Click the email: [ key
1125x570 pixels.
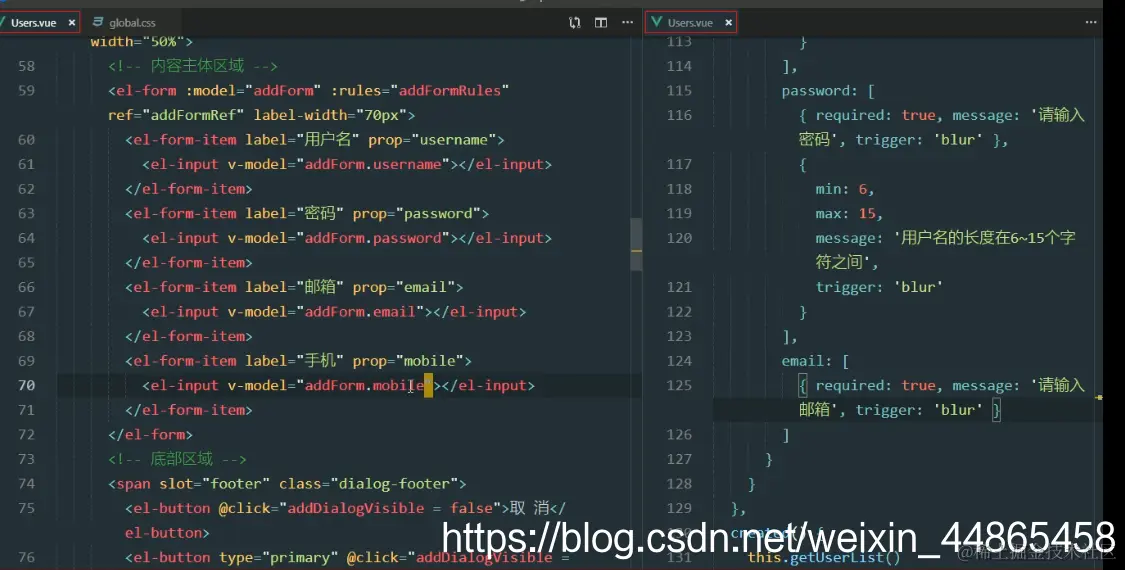pos(815,361)
